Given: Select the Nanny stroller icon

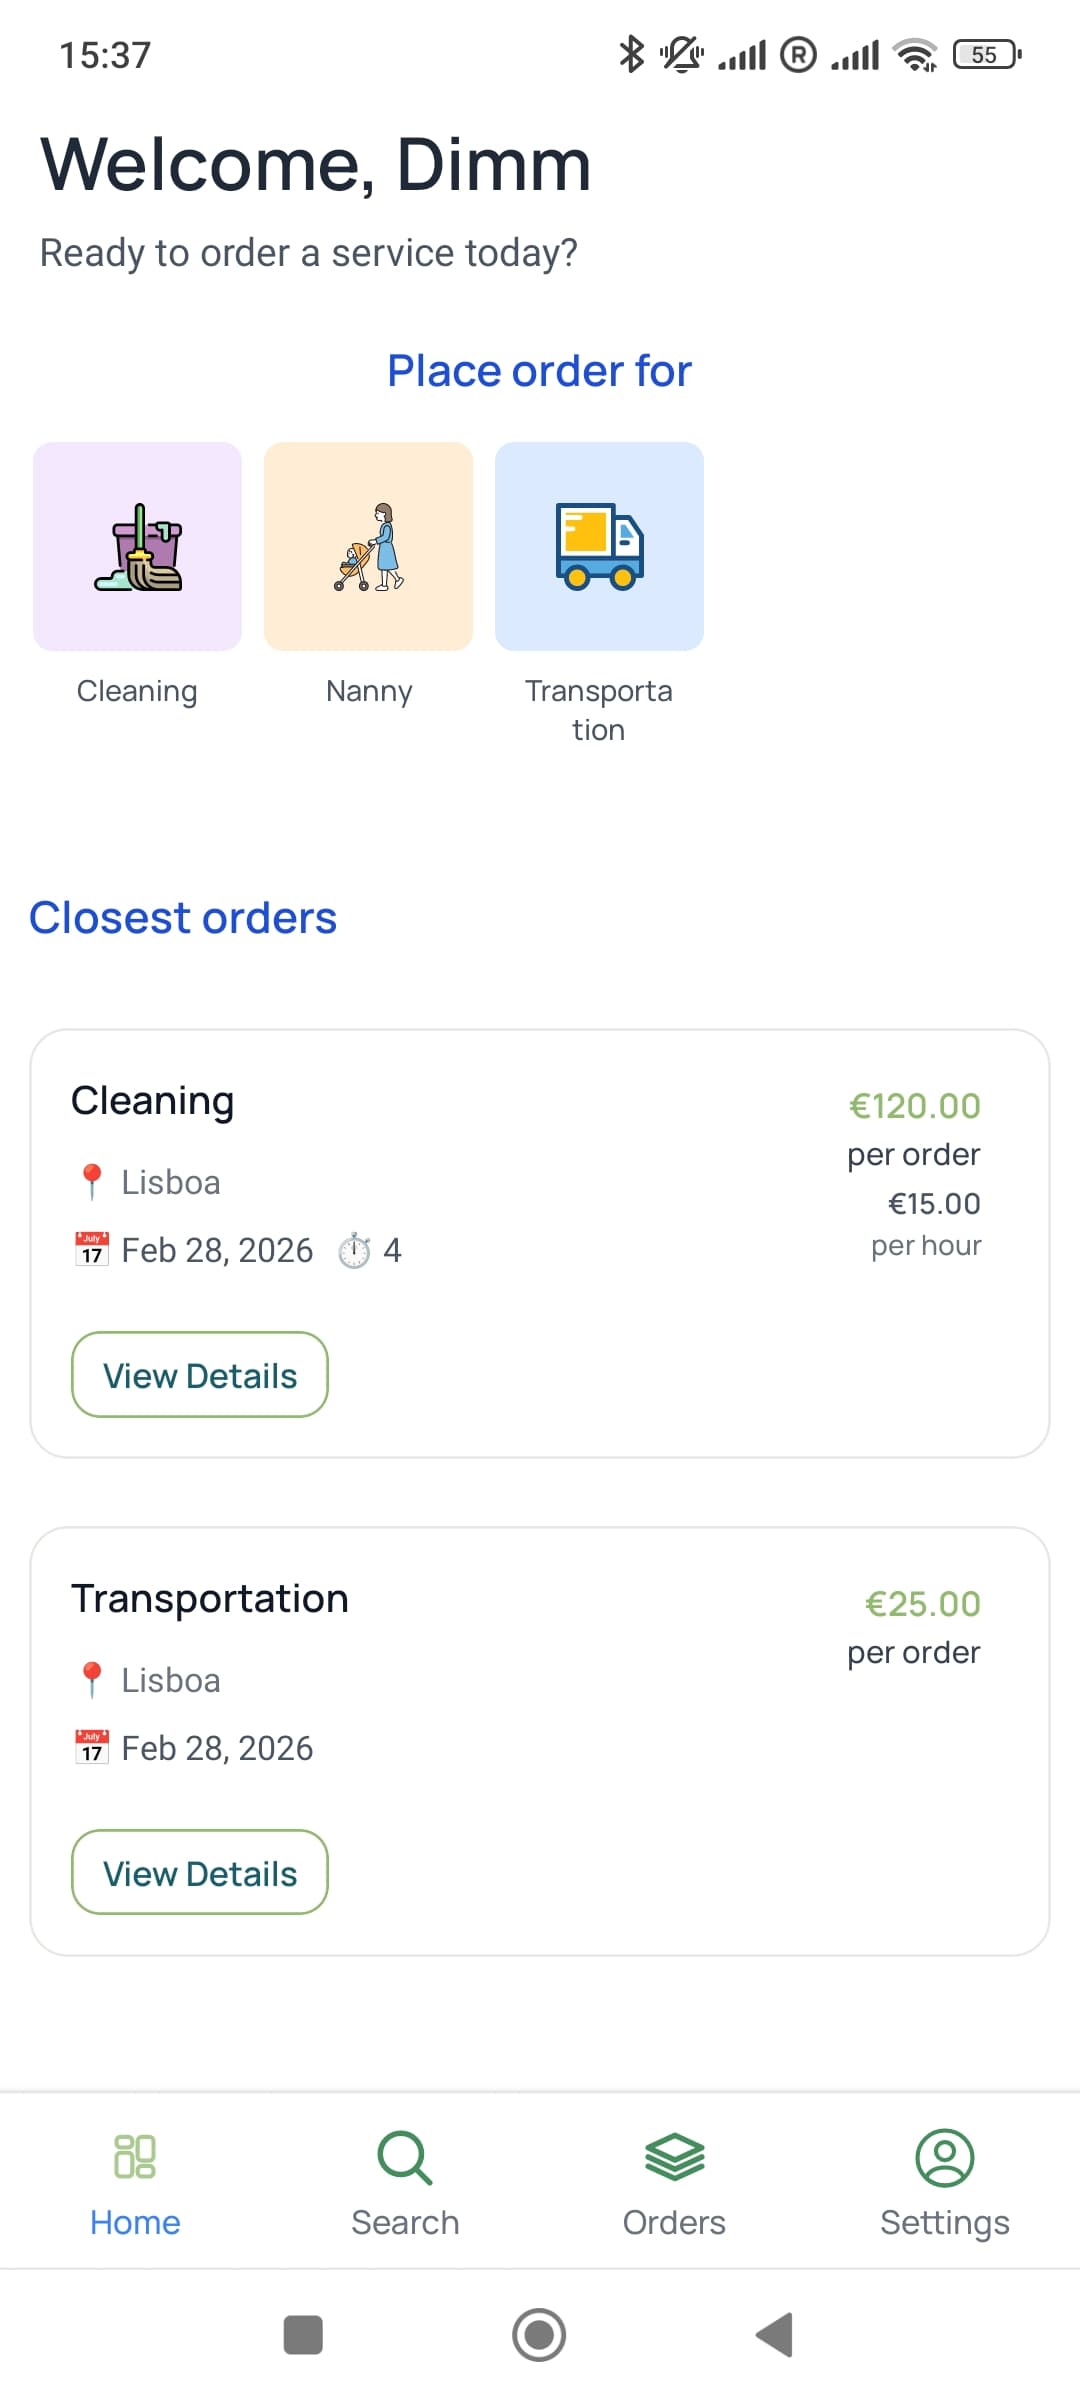Looking at the screenshot, I should (x=369, y=547).
